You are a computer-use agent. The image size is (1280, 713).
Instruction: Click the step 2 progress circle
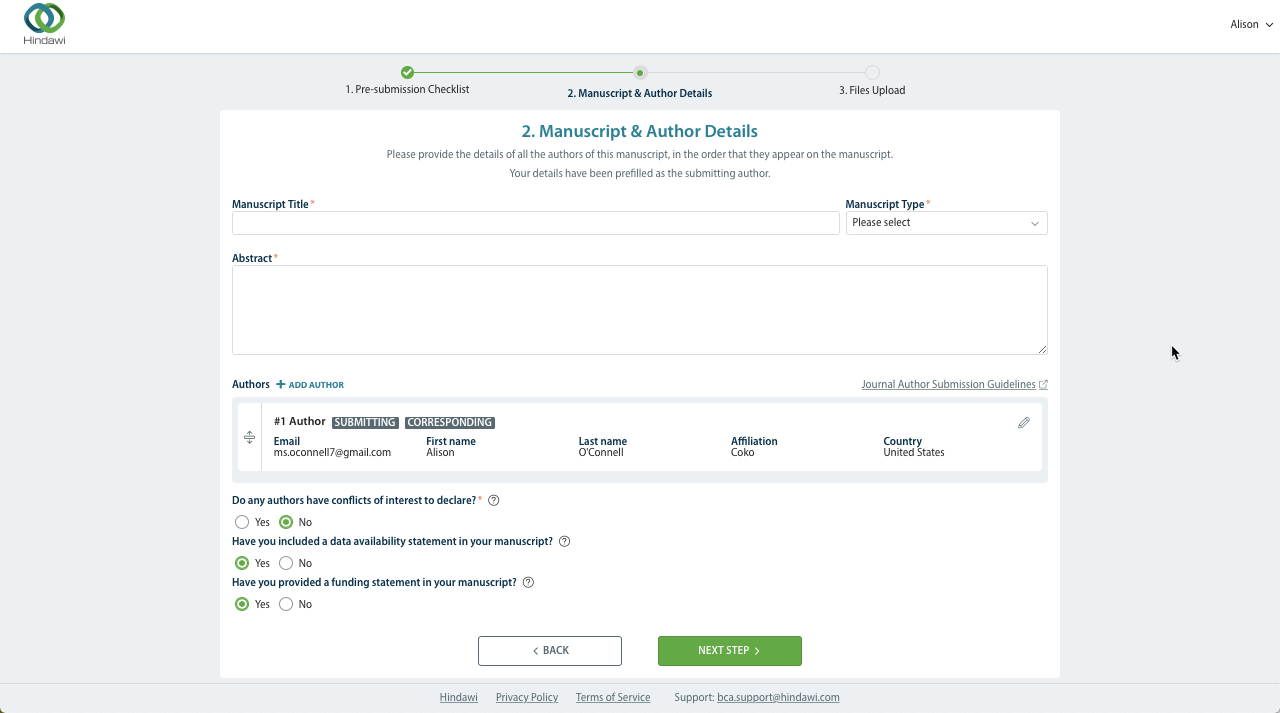click(x=640, y=72)
